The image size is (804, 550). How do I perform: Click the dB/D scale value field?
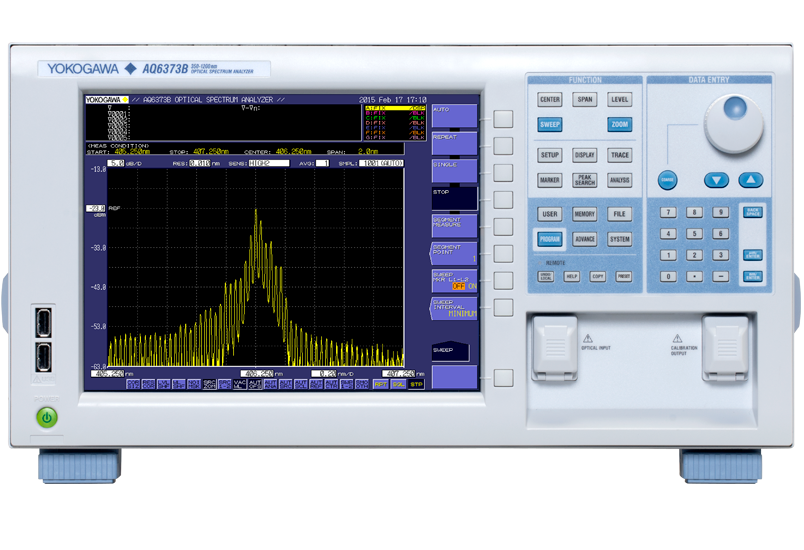click(x=116, y=163)
